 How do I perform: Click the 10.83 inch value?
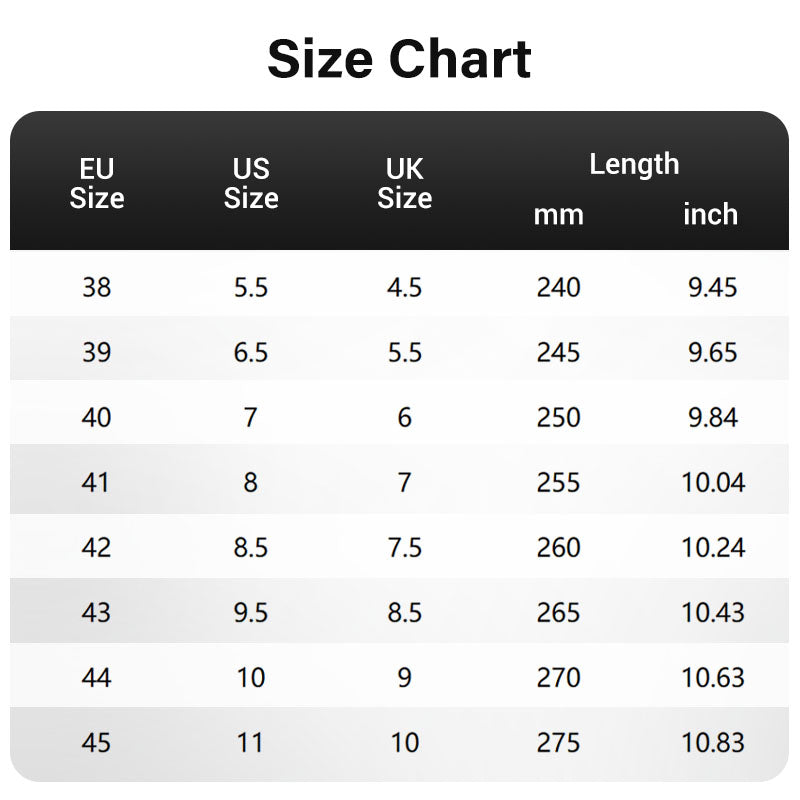click(x=713, y=743)
